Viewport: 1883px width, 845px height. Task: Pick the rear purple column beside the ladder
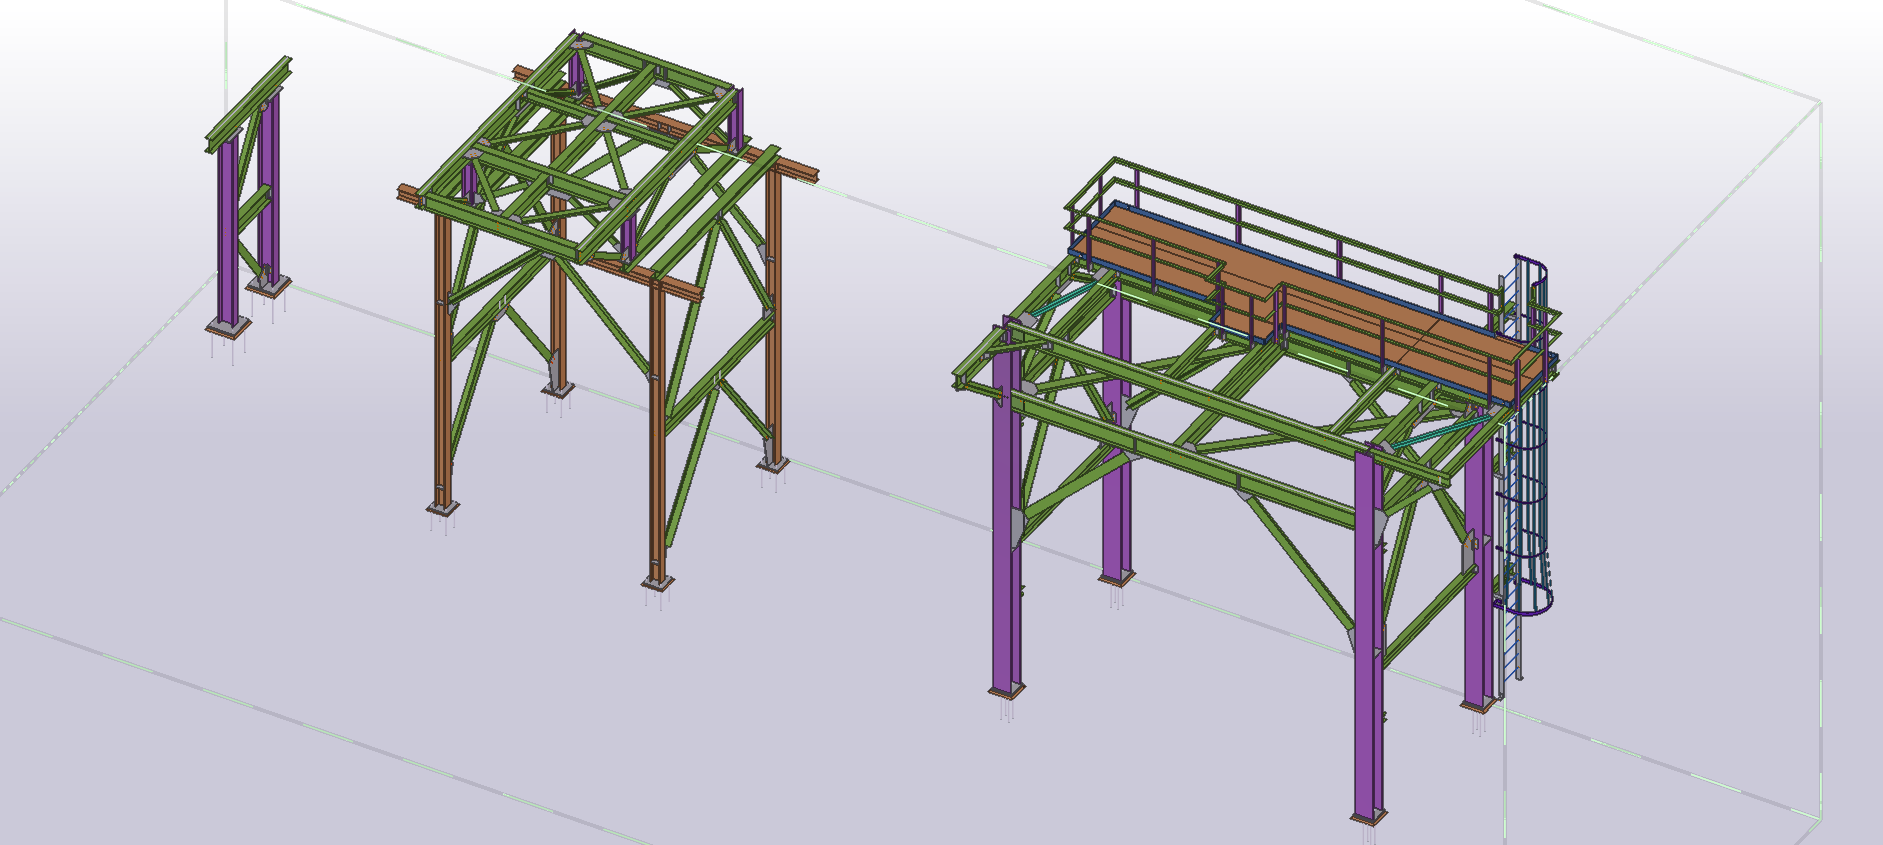1477,600
